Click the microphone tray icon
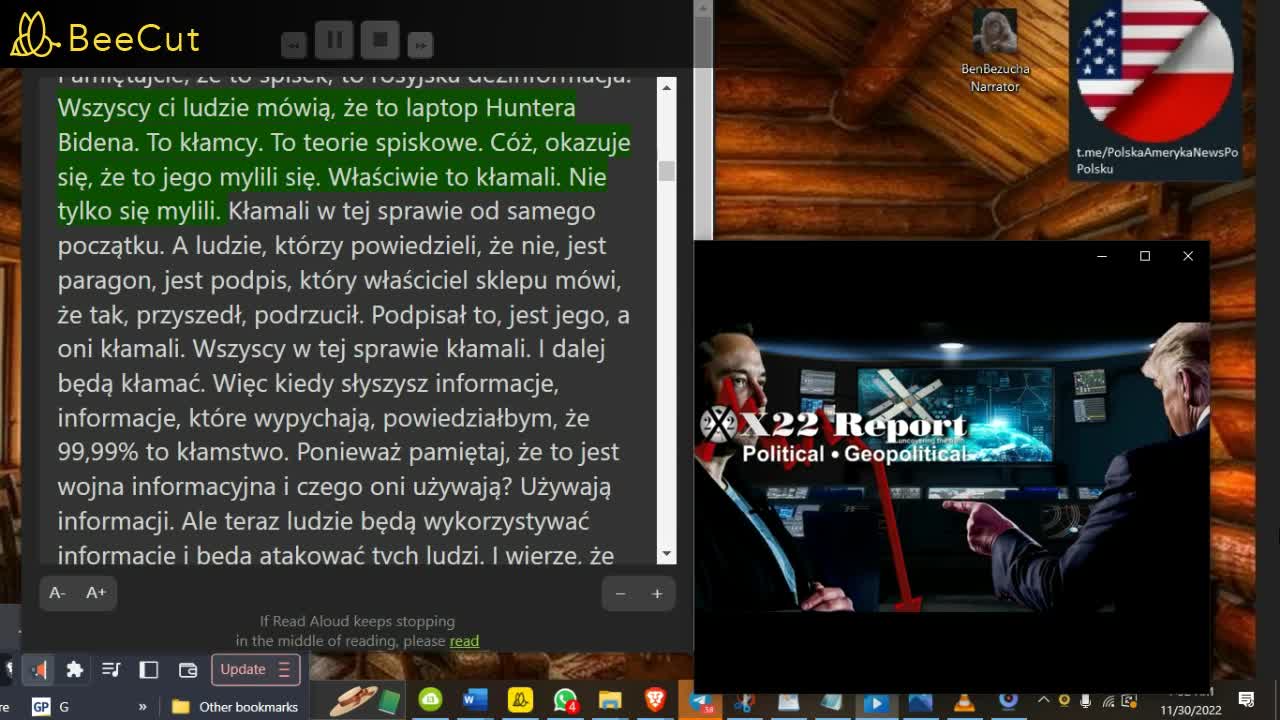The height and width of the screenshot is (720, 1280). tap(1086, 700)
